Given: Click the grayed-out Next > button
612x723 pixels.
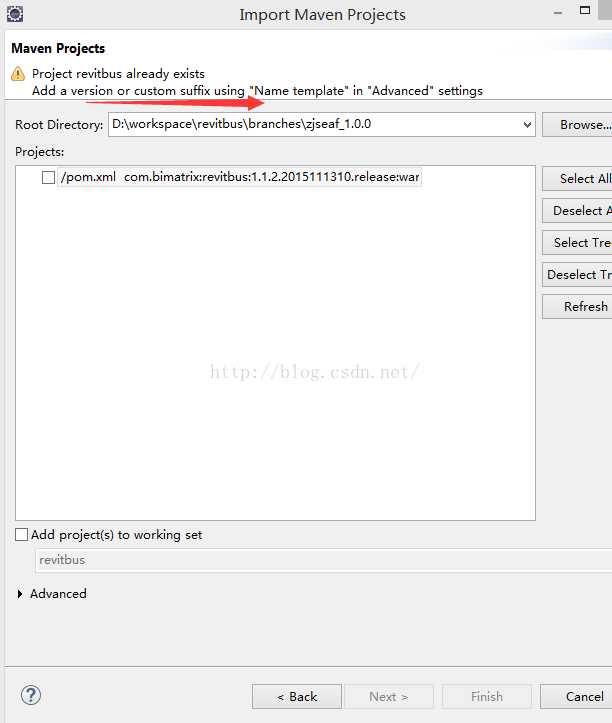Looking at the screenshot, I should (388, 696).
